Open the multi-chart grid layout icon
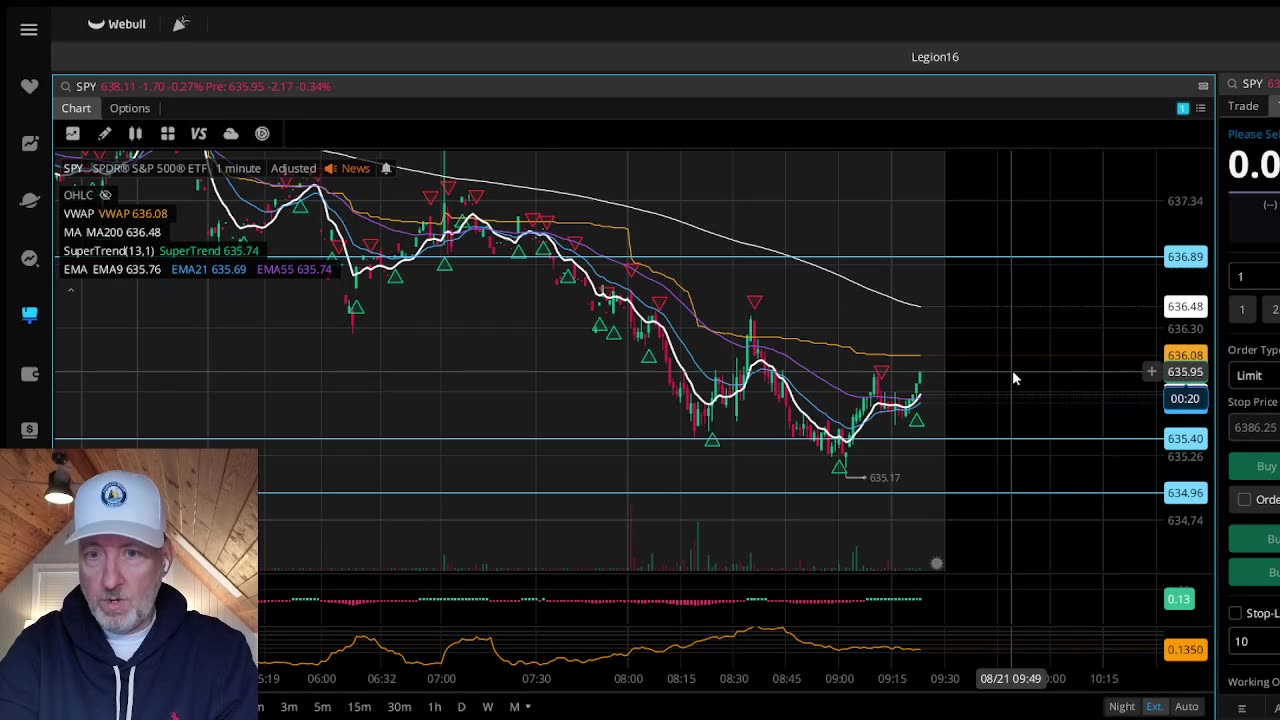The width and height of the screenshot is (1280, 720). (x=168, y=134)
